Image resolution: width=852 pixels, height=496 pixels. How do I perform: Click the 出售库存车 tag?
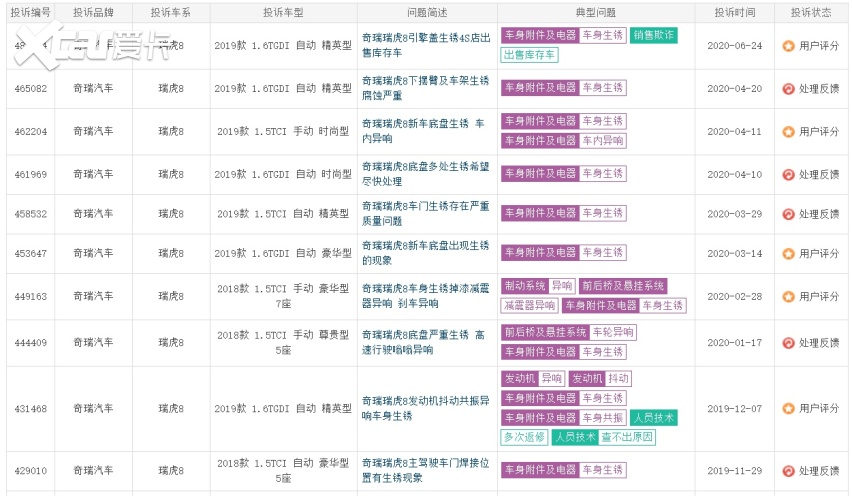point(529,55)
